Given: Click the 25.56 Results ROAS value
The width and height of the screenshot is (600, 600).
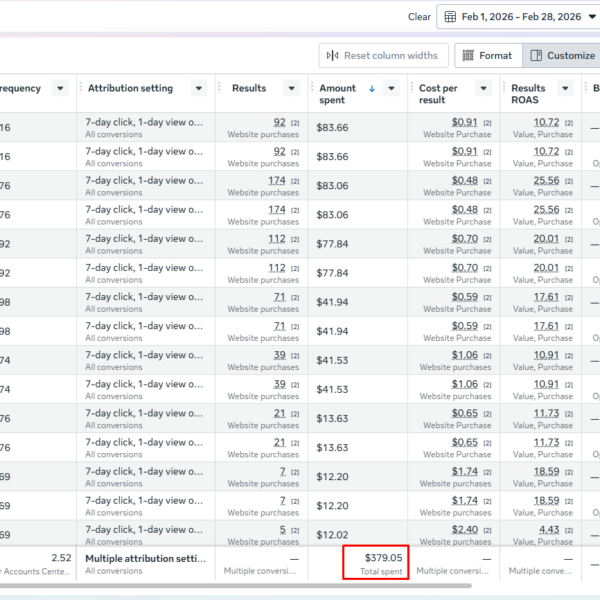Looking at the screenshot, I should pyautogui.click(x=546, y=181).
